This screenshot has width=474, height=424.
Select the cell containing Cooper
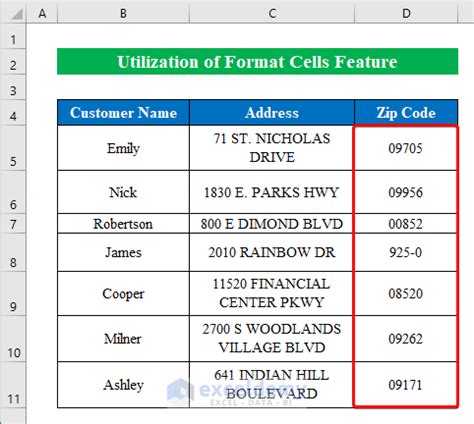tap(123, 294)
